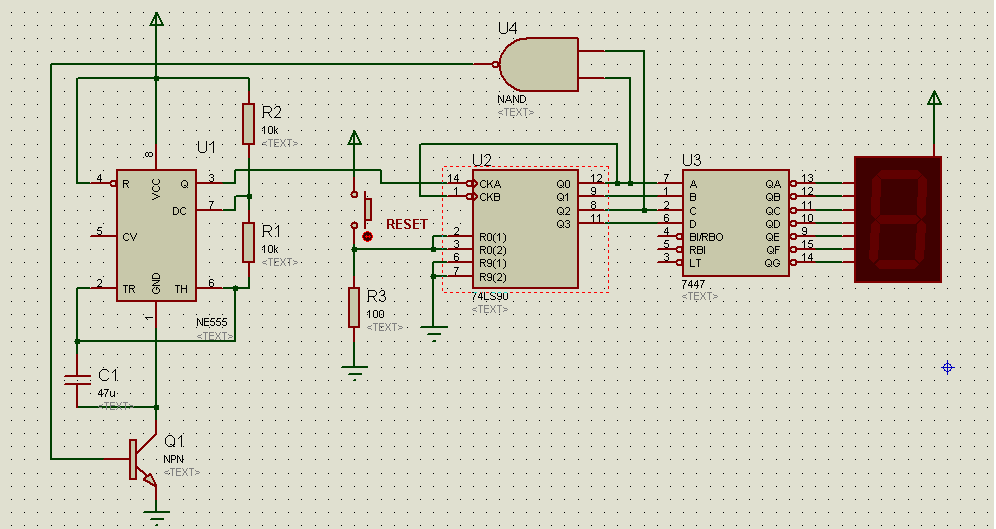Click the blue crosshair origin marker

coord(948,367)
